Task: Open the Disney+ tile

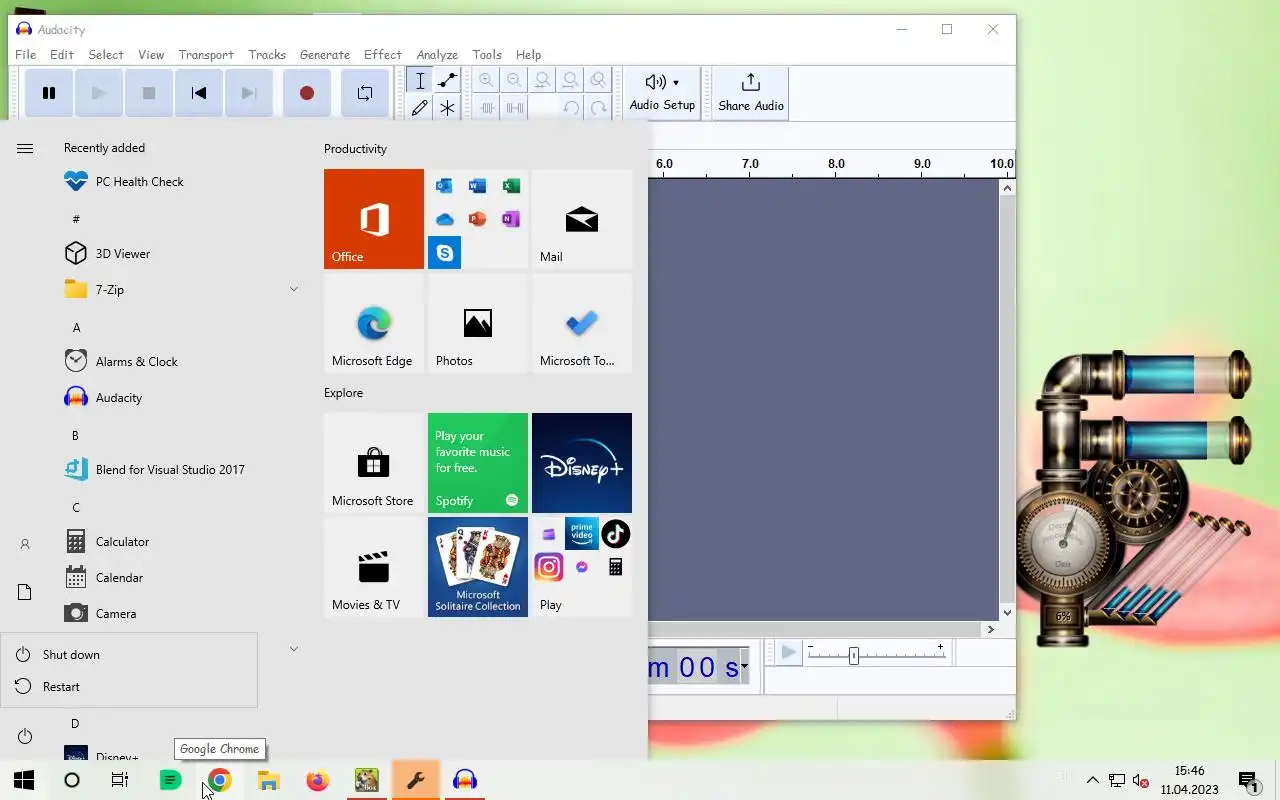Action: click(x=582, y=463)
